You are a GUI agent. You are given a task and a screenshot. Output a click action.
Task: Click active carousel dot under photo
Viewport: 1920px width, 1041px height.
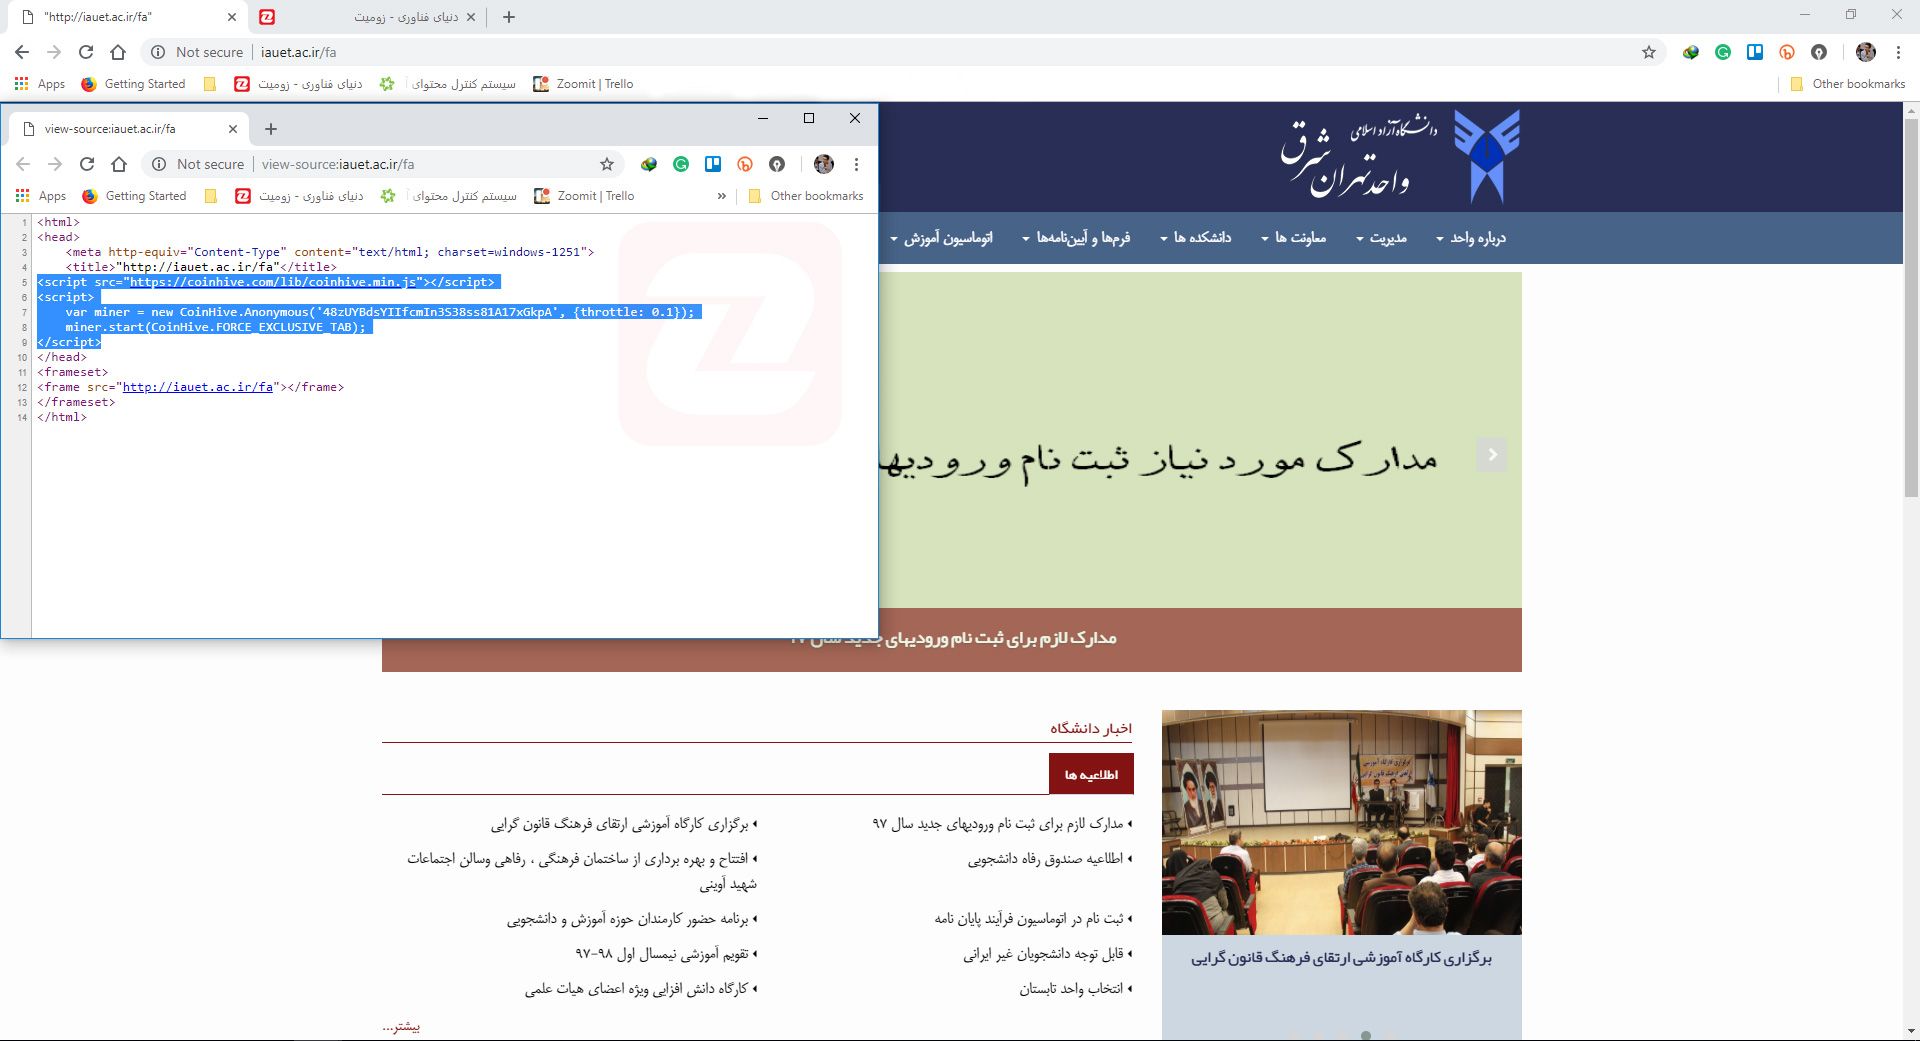click(1365, 1035)
